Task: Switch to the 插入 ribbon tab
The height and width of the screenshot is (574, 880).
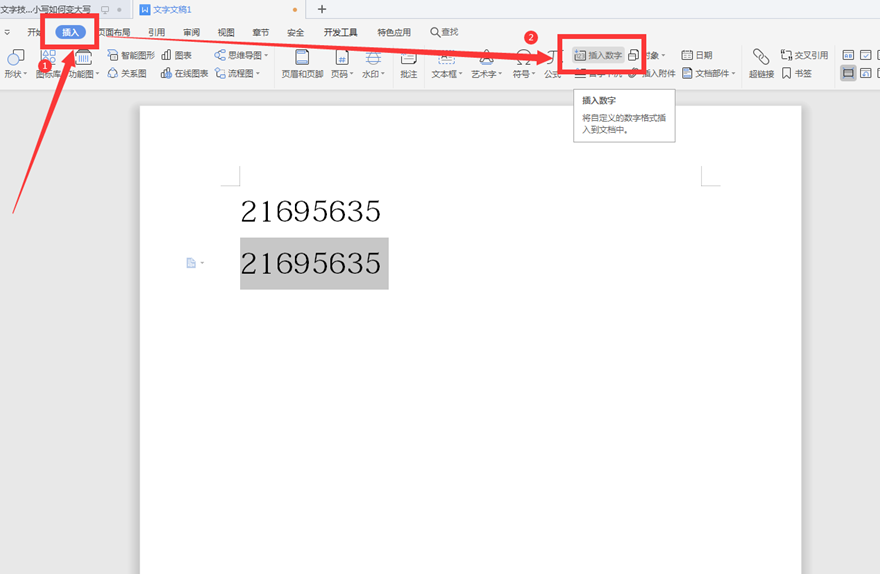Action: [70, 32]
